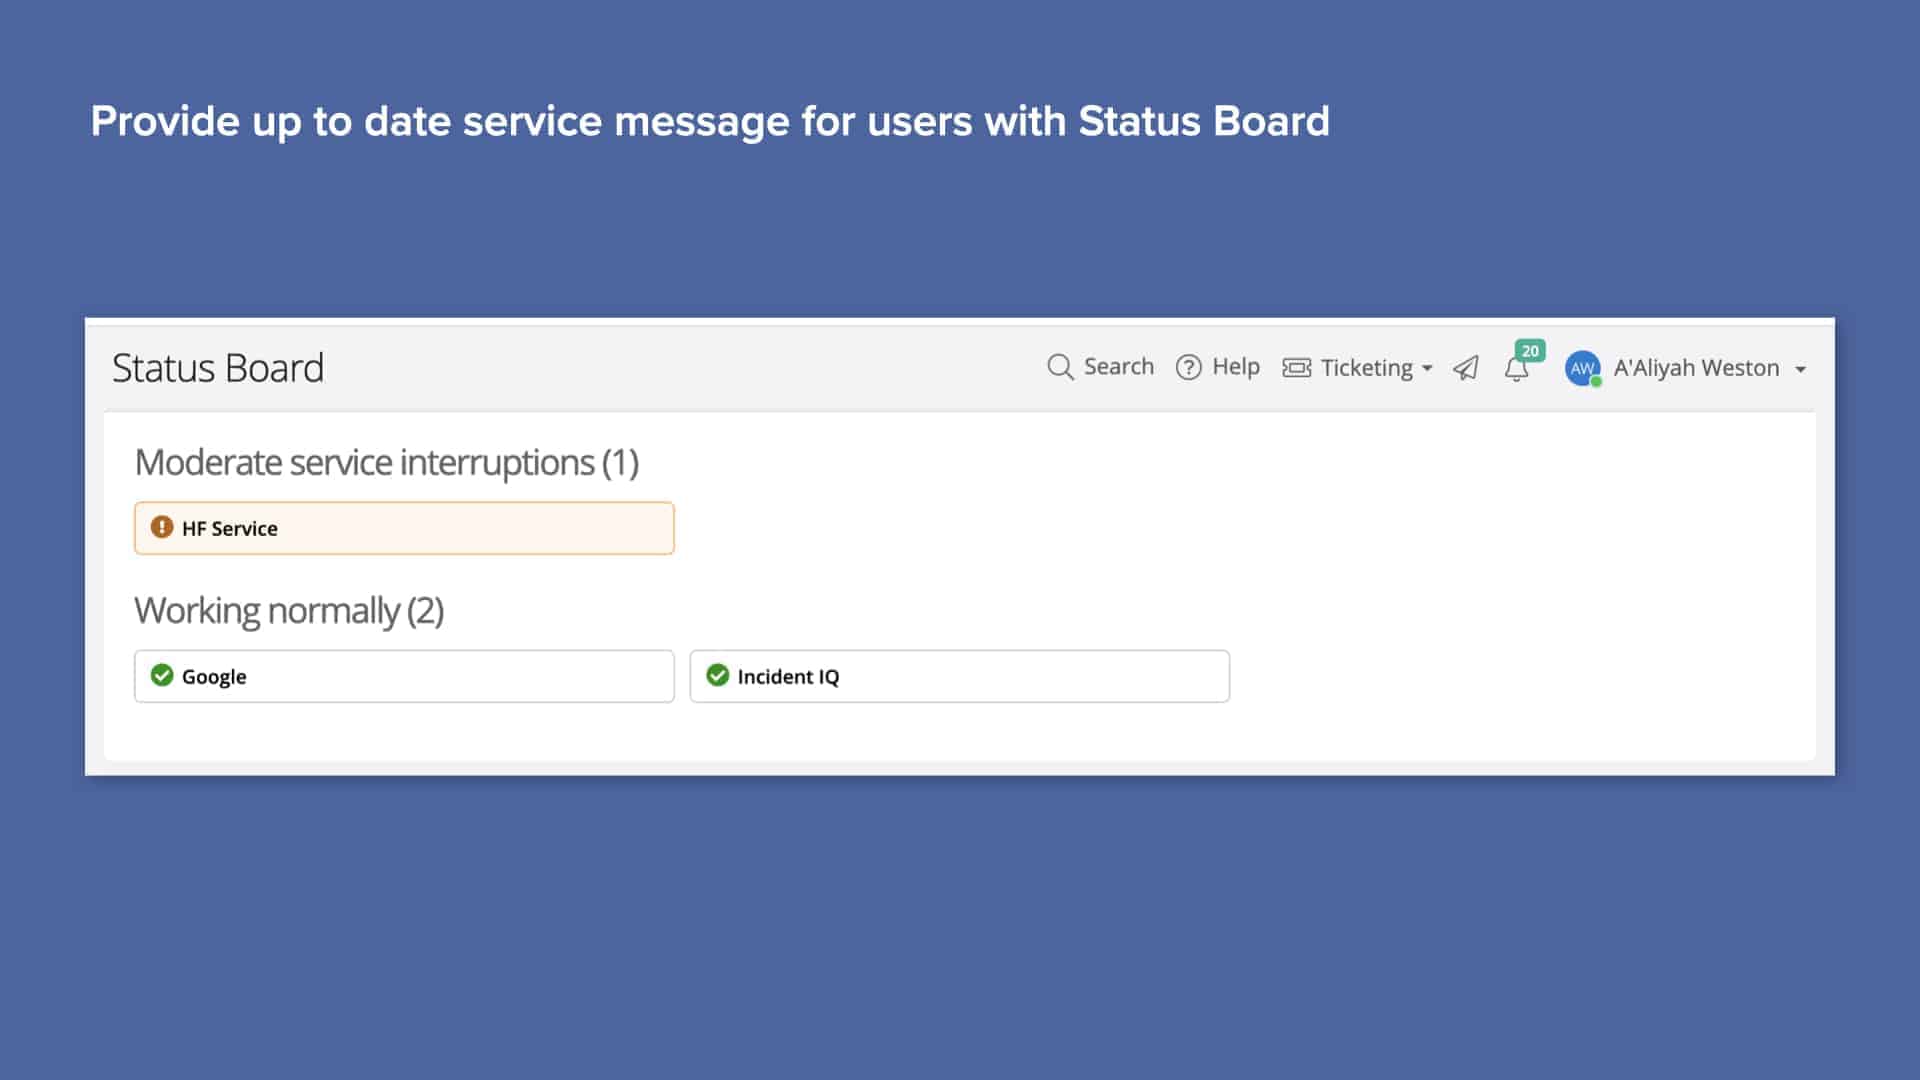
Task: Click the green checkmark on Incident IQ card
Action: coord(718,675)
